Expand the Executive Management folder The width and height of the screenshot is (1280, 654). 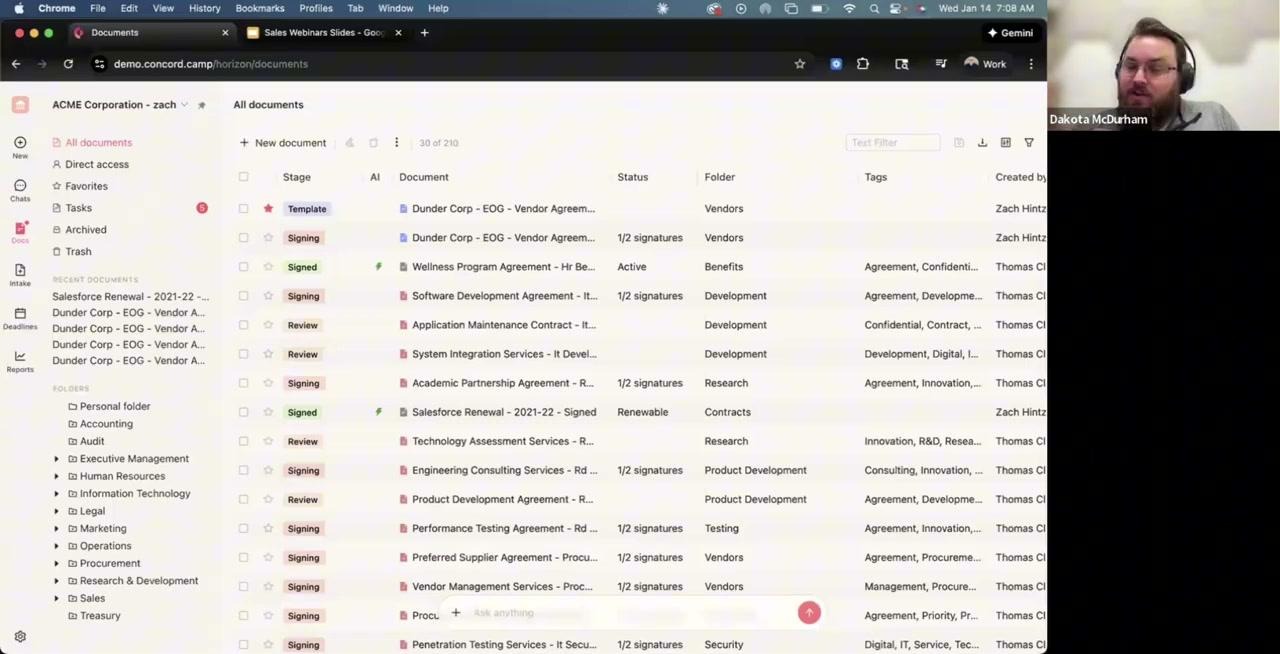[x=56, y=459]
